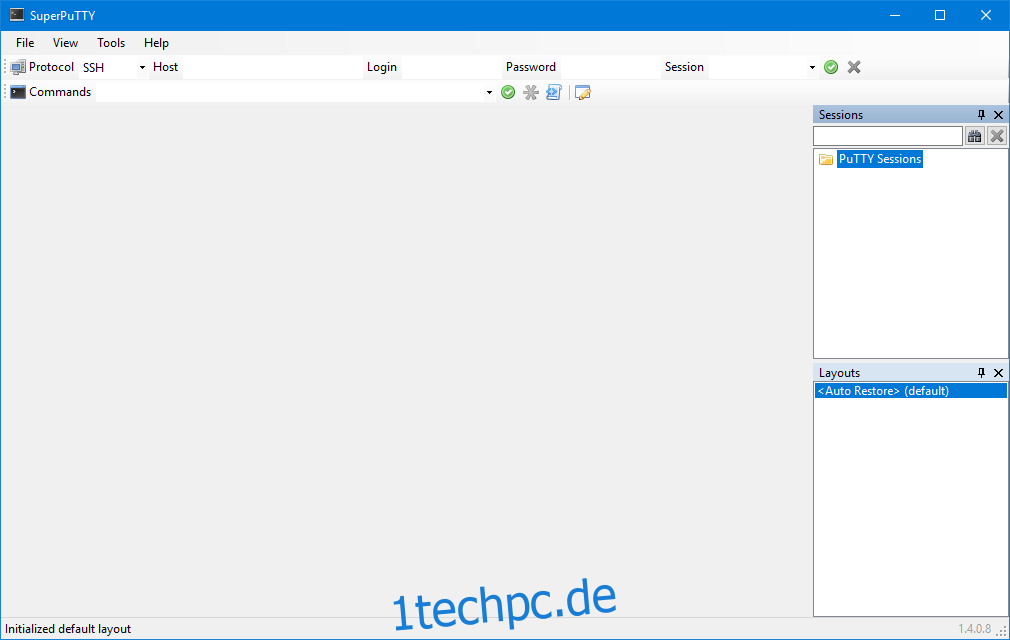Screen dimensions: 1010x640
Task: Close the Layouts panel
Action: pyautogui.click(x=998, y=373)
